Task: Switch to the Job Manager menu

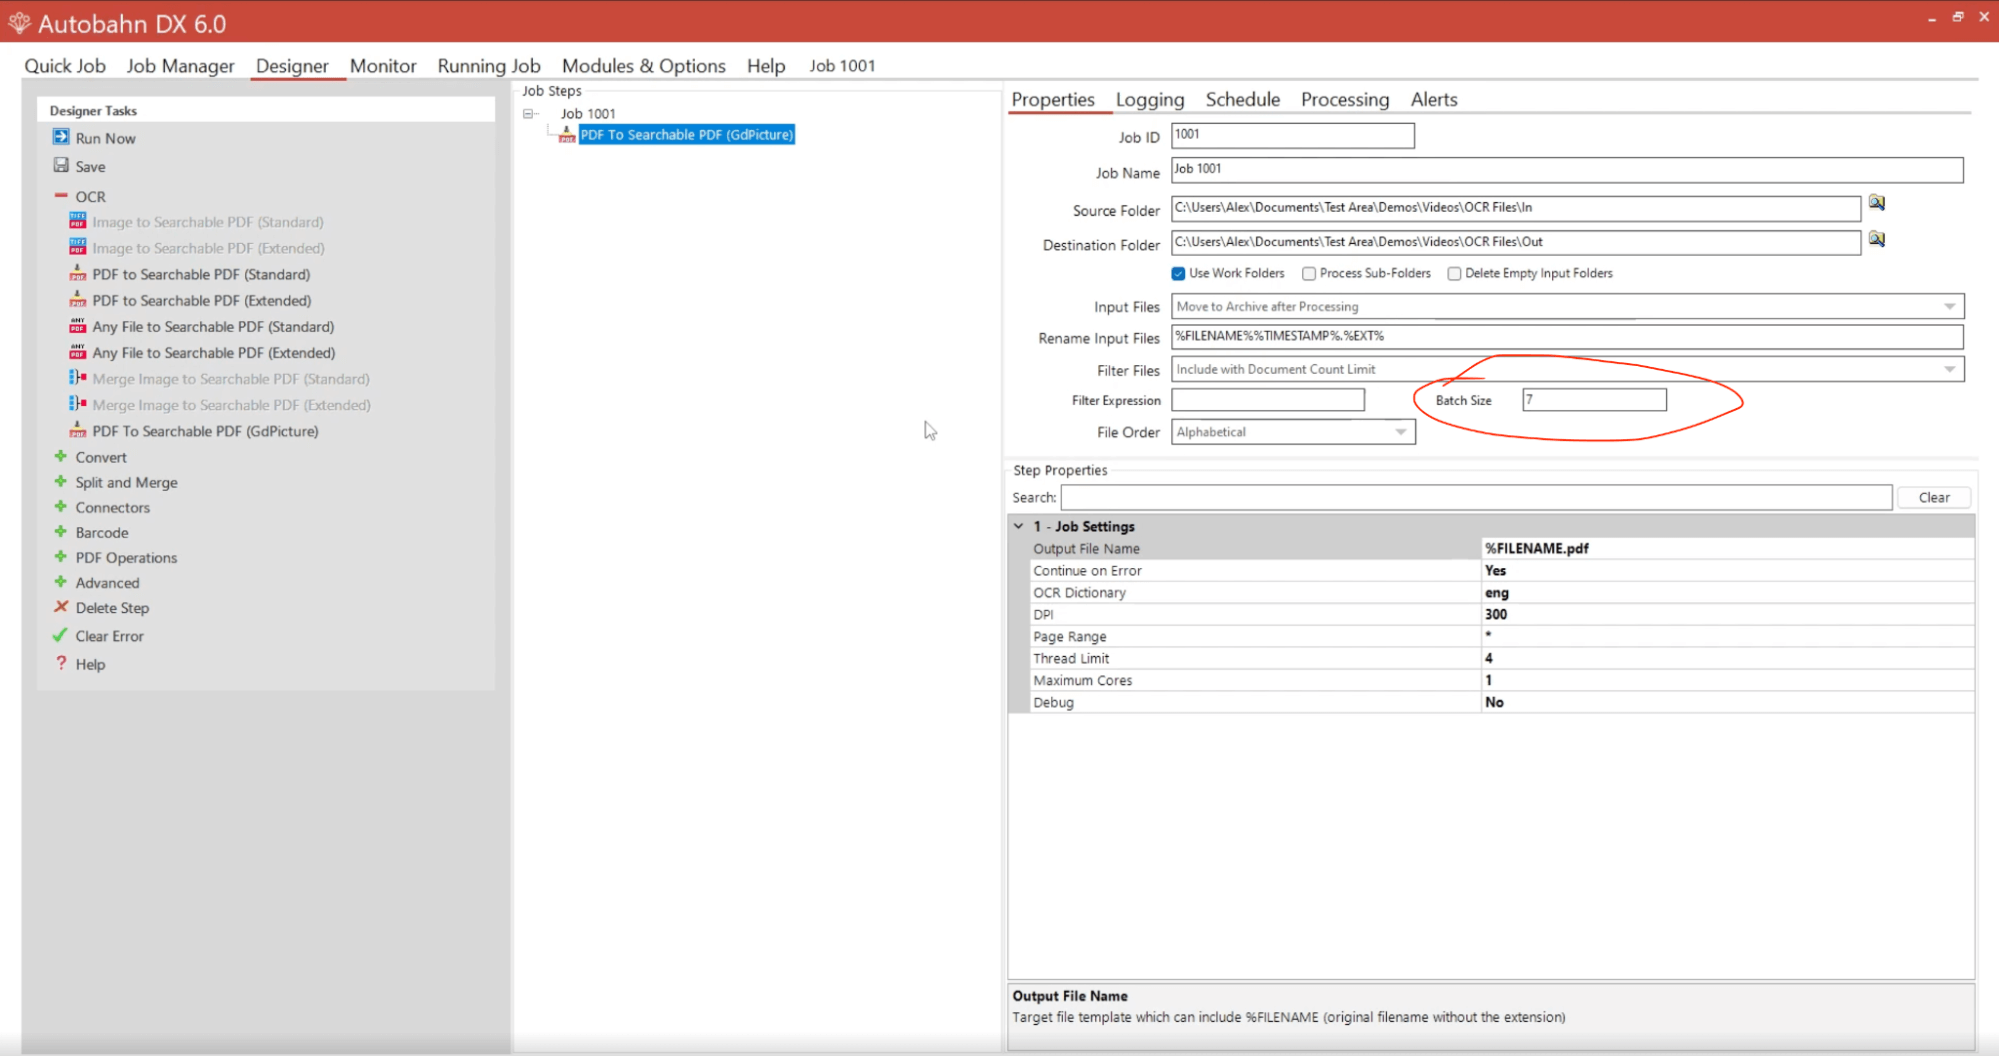Action: [180, 66]
